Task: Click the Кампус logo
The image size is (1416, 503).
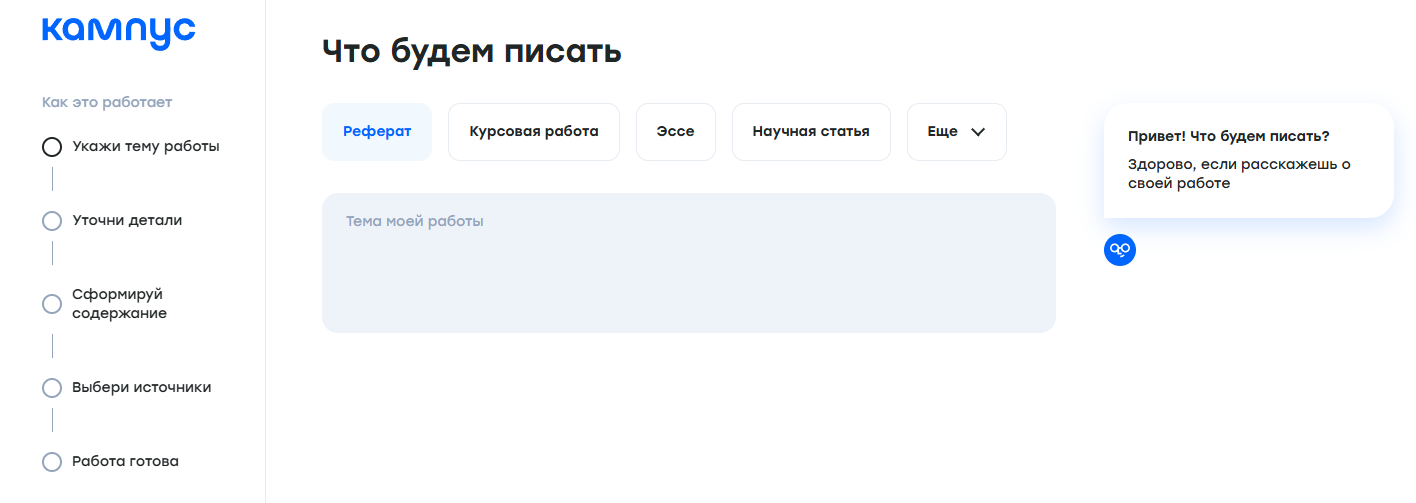Action: [118, 32]
